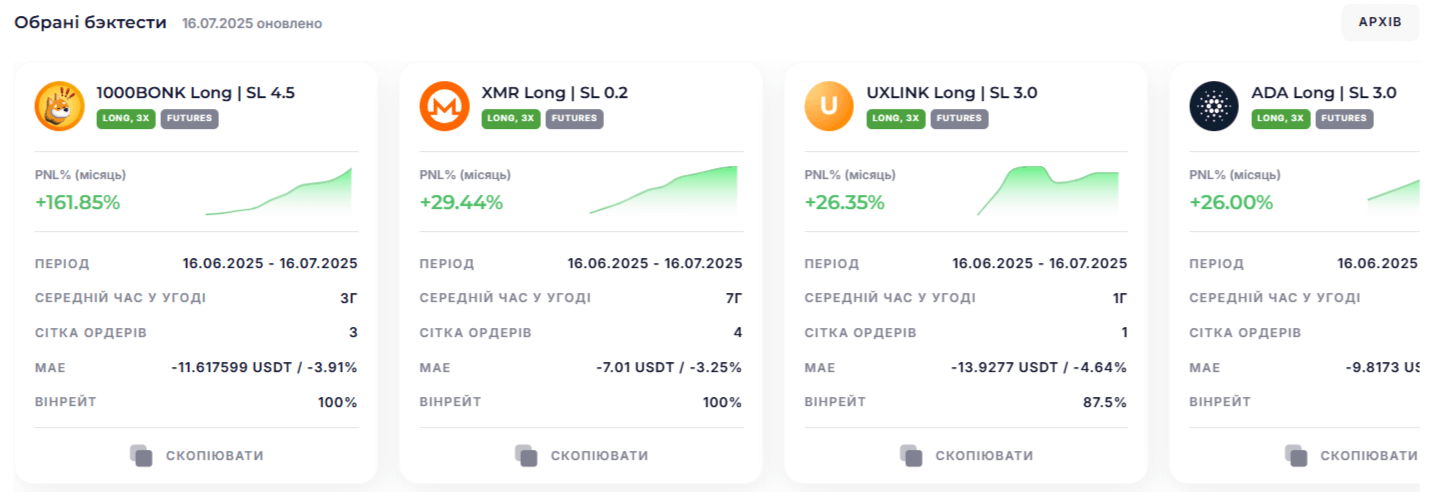Click the UXLINK PNL chart
Screen dimensions: 1434x492
[1048, 191]
